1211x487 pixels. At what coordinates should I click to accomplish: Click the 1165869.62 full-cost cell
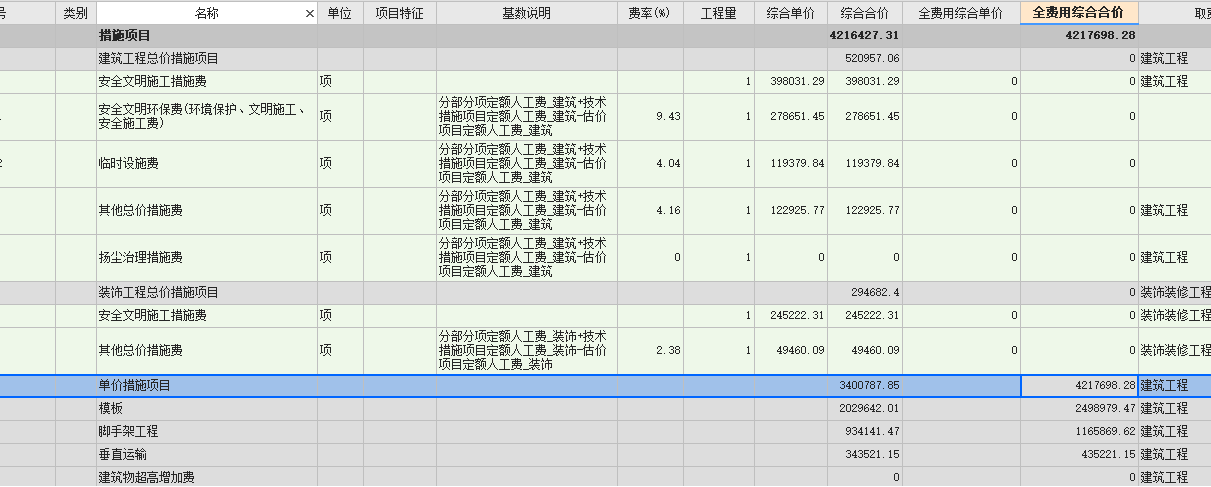(1079, 432)
